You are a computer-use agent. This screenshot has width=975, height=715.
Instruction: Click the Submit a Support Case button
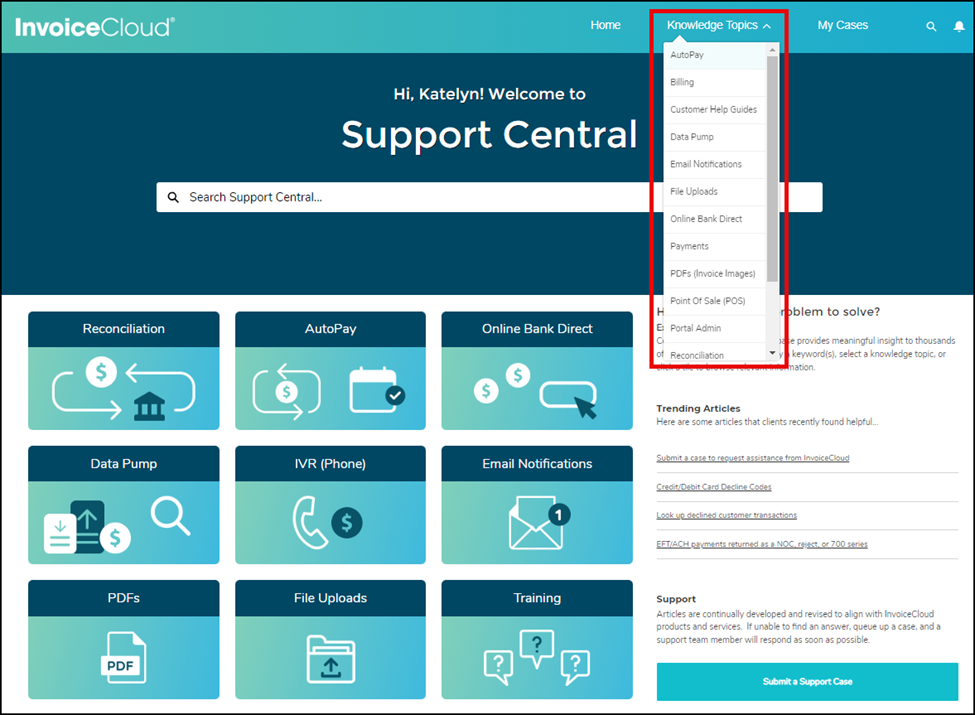[807, 681]
